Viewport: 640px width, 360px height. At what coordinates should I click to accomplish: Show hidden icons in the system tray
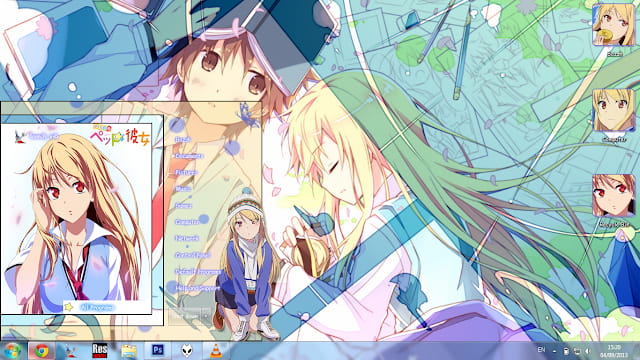click(x=554, y=351)
